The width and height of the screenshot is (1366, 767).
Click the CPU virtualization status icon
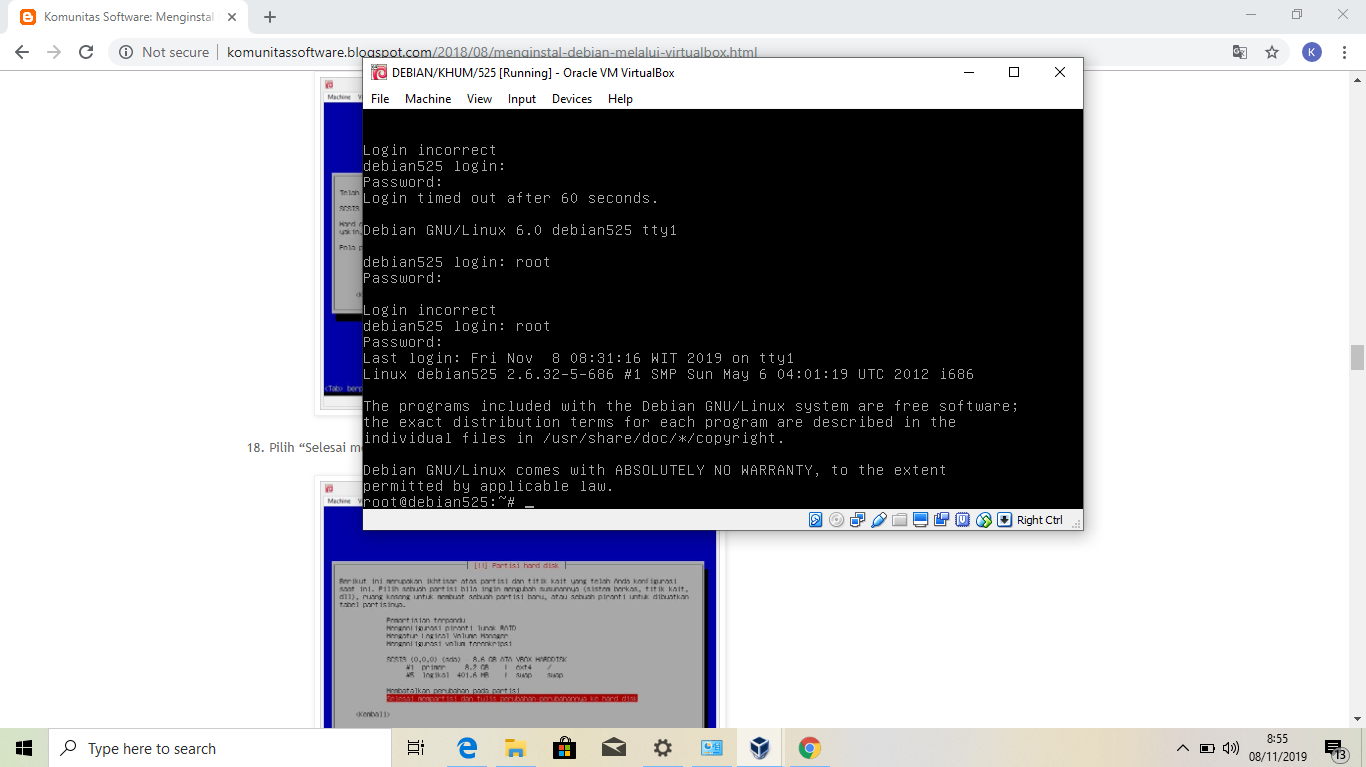(x=963, y=520)
